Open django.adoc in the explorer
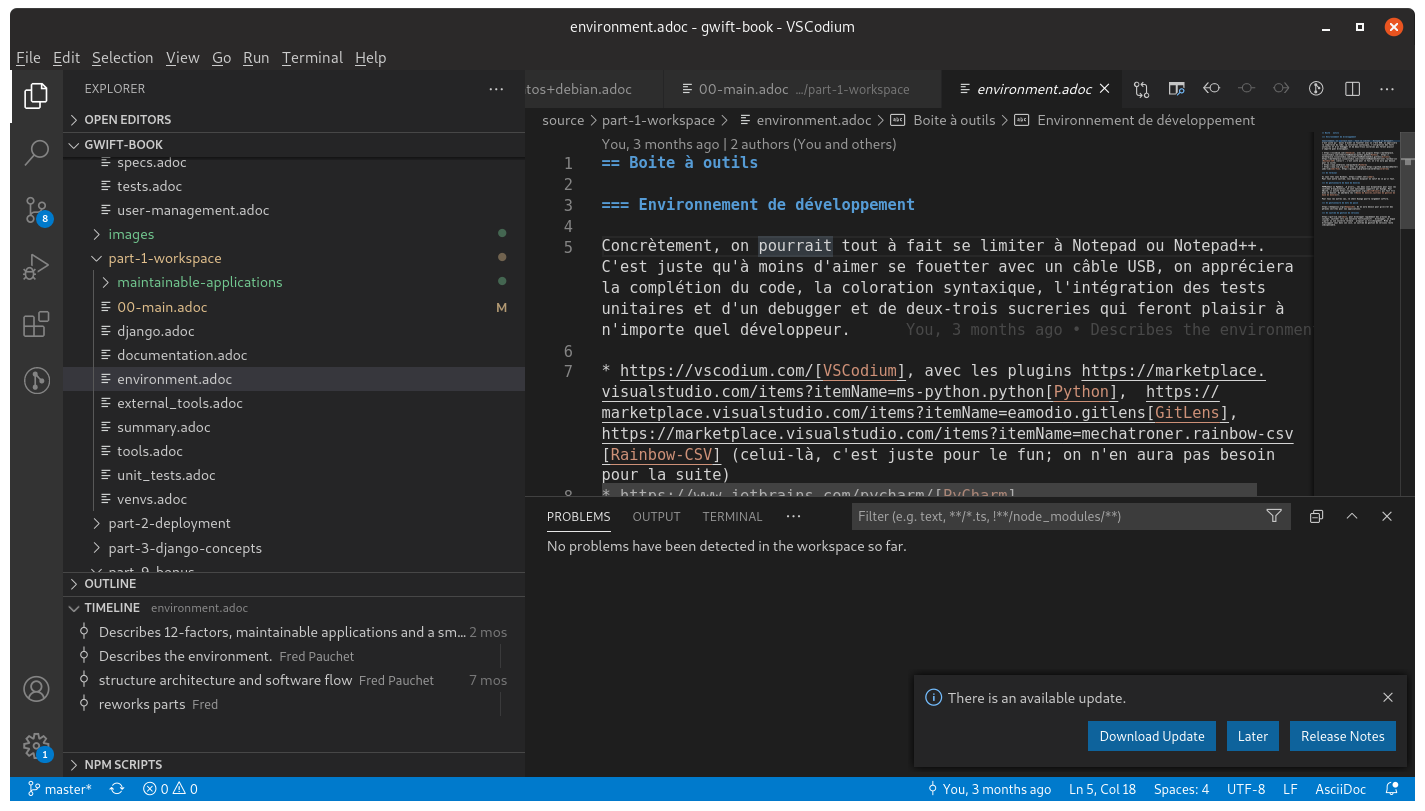The width and height of the screenshot is (1425, 811). 155,331
